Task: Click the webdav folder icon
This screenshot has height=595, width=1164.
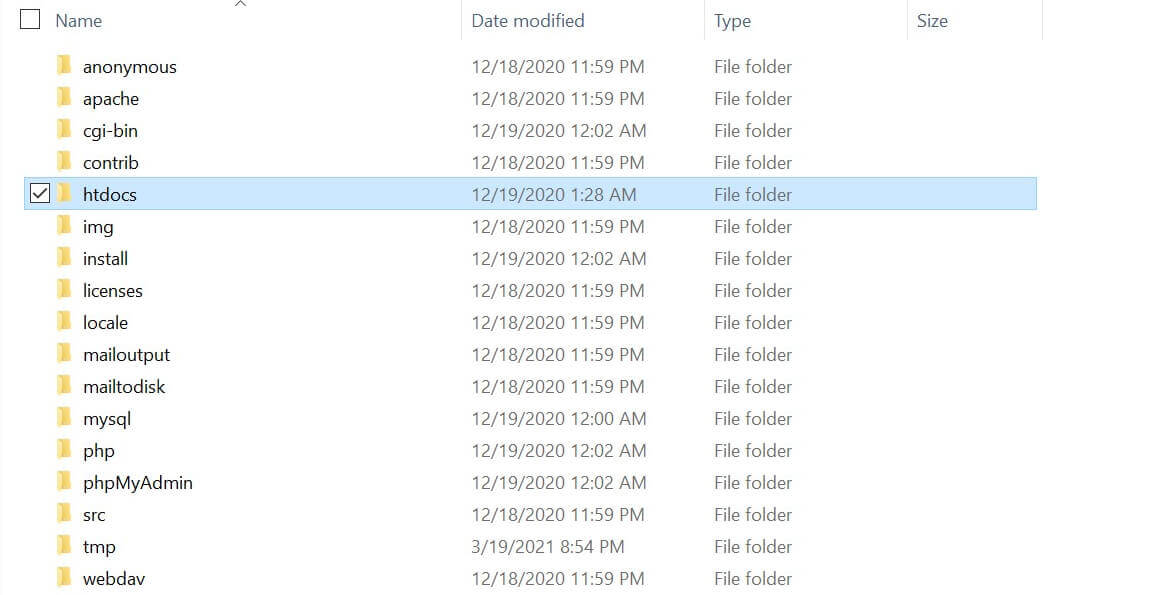Action: [64, 578]
